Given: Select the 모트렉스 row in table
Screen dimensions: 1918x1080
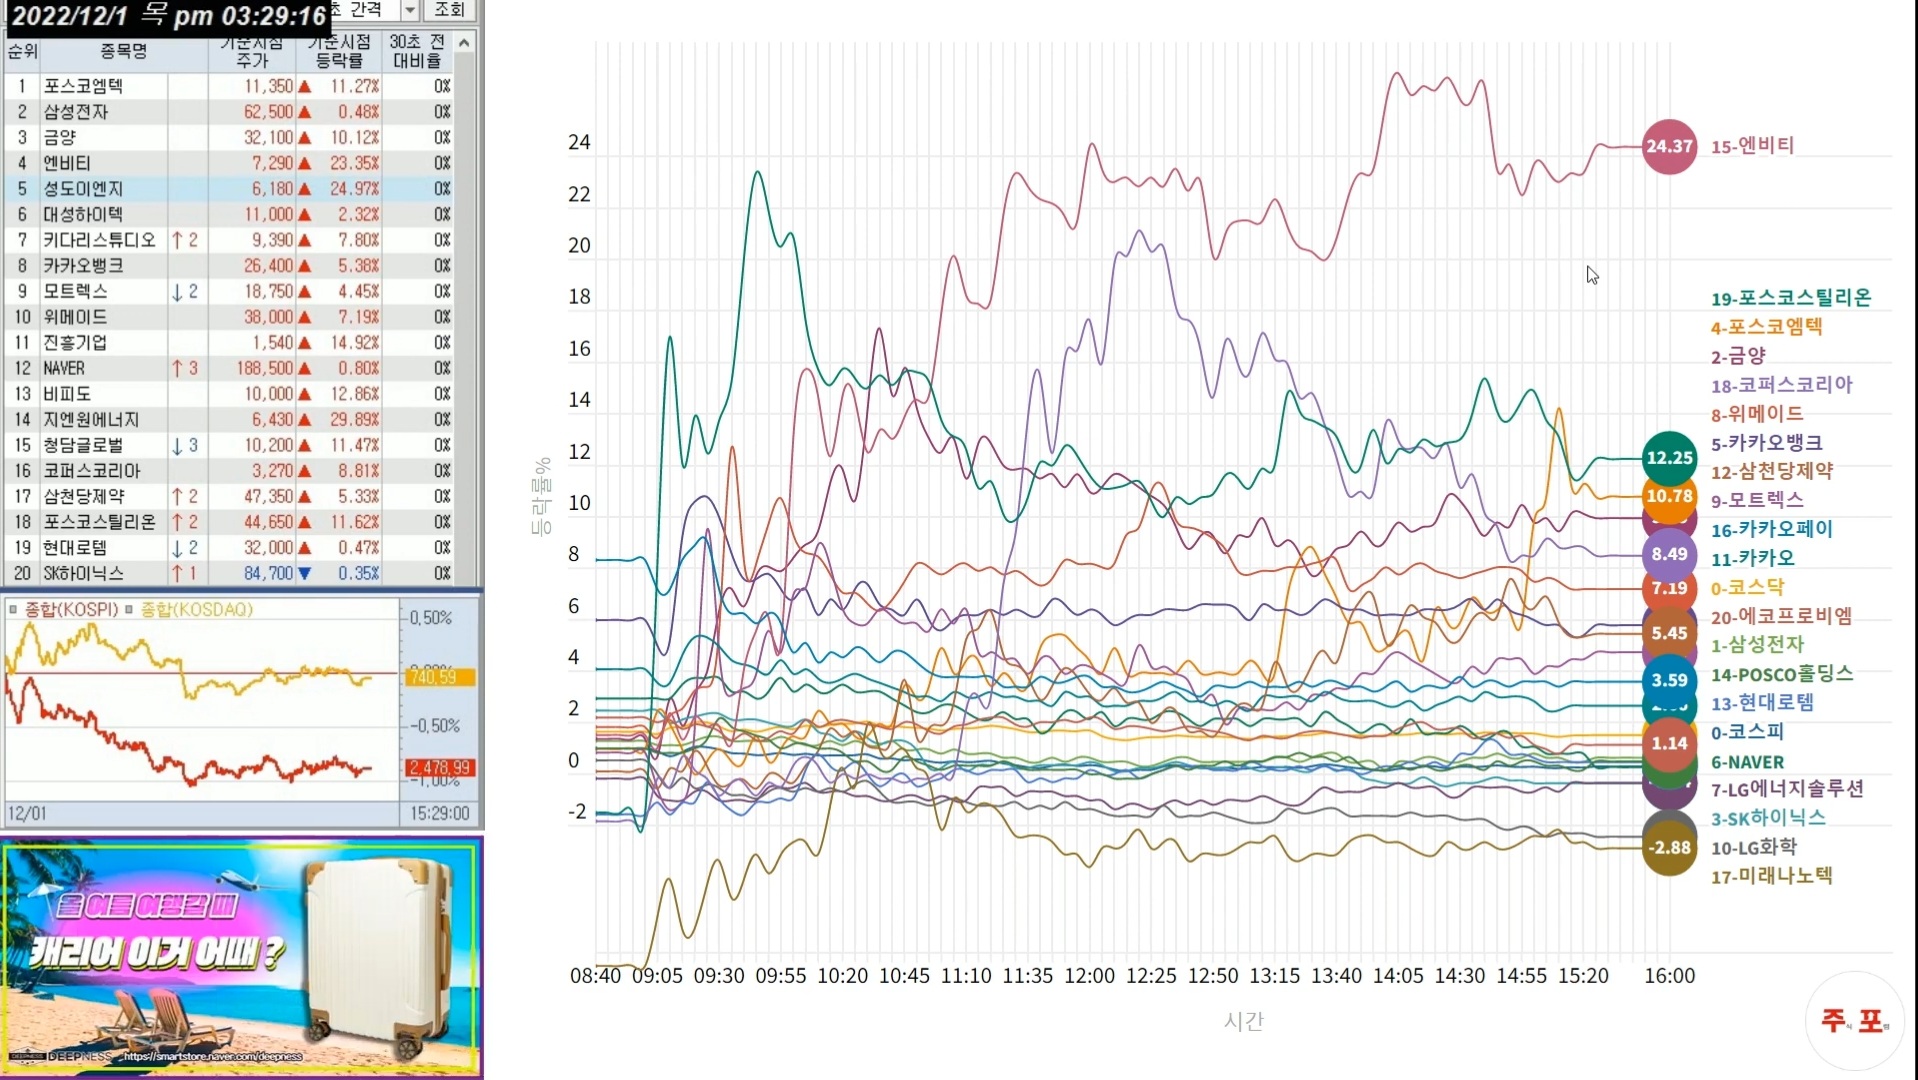Looking at the screenshot, I should tap(229, 291).
